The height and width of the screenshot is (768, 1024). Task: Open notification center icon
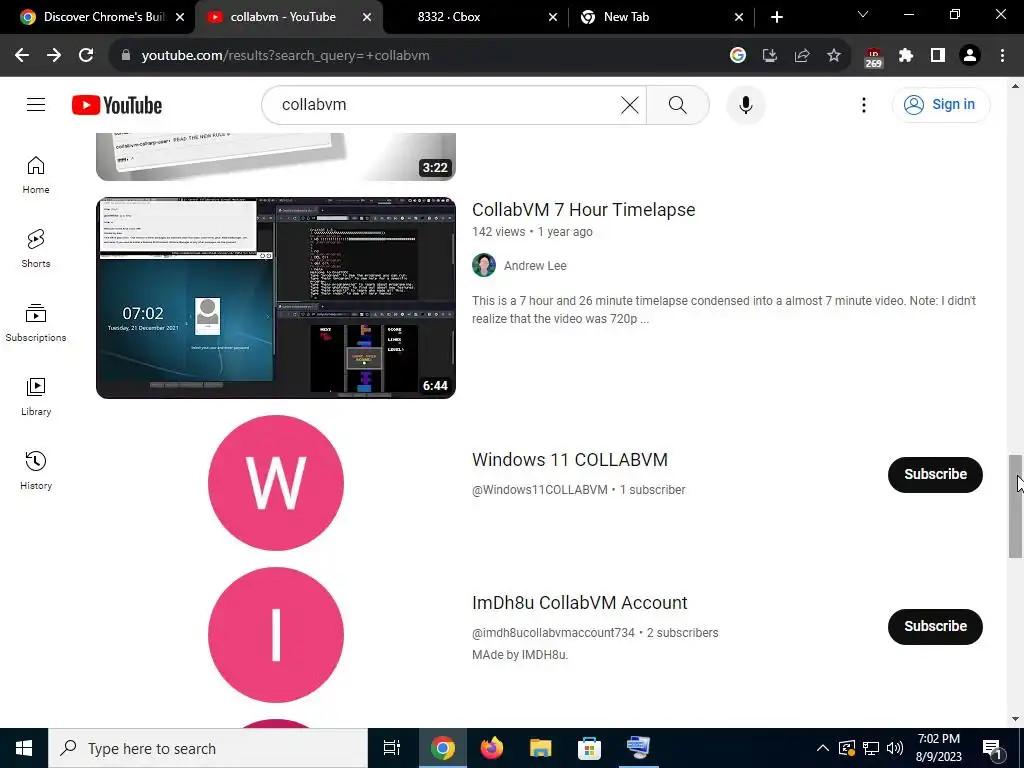coord(992,749)
